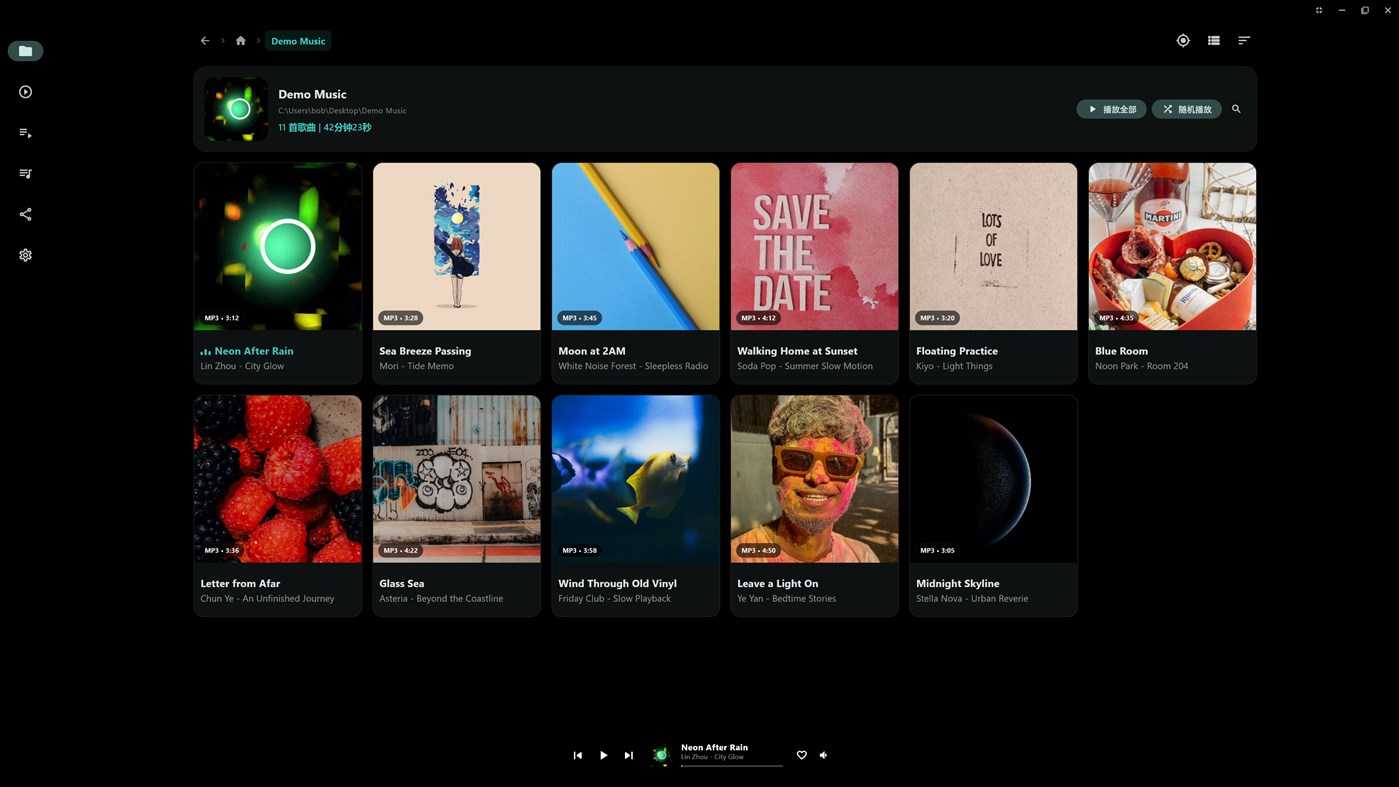The image size is (1399, 787).
Task: Select the Glass Sea graffiti cover
Action: (x=457, y=479)
